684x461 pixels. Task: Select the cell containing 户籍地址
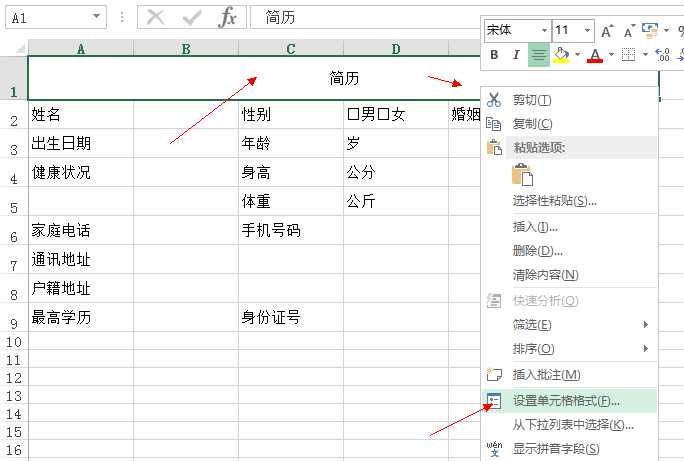click(x=81, y=288)
